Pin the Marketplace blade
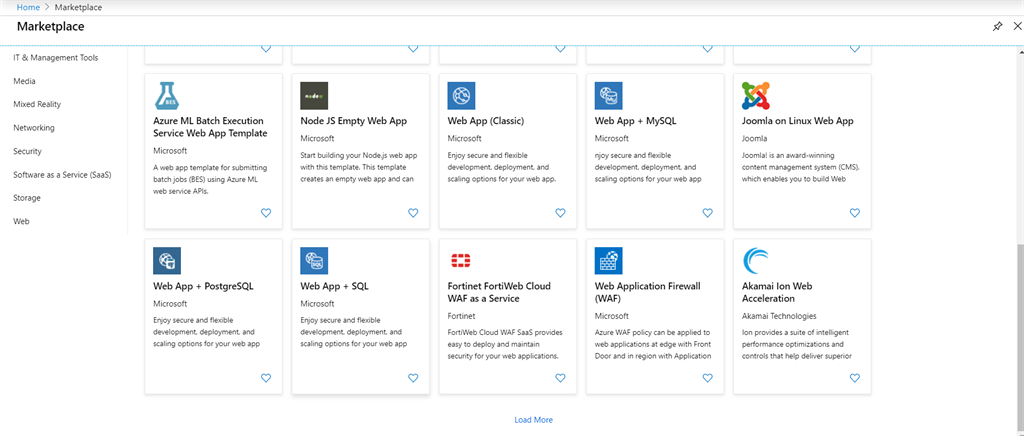 (x=997, y=26)
